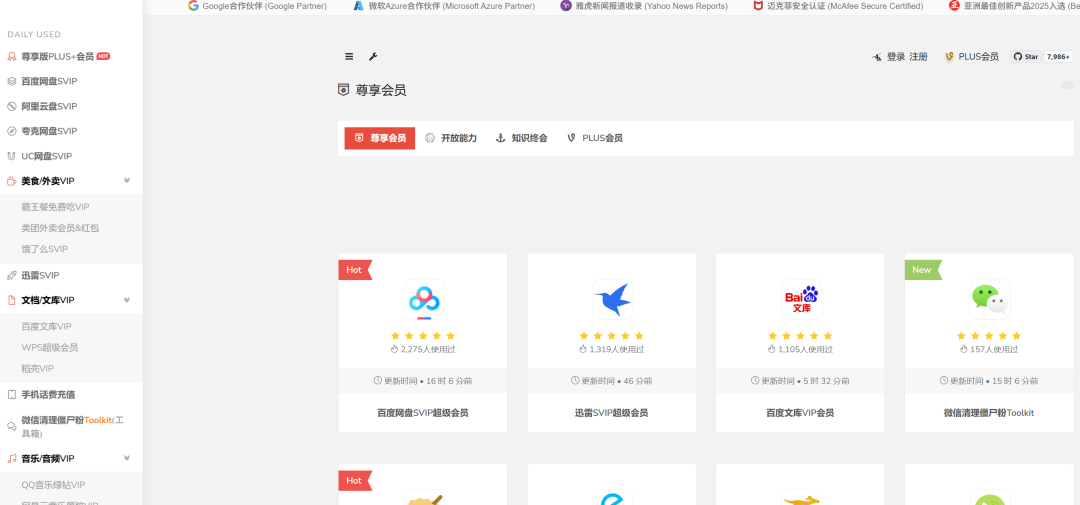1080x505 pixels.
Task: Open the 登录 login link
Action: coord(895,56)
